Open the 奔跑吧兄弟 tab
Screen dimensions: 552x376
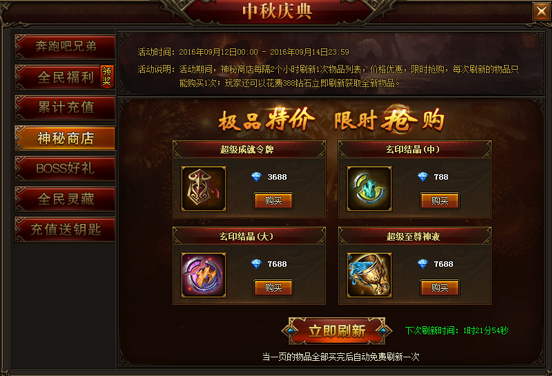(x=65, y=46)
